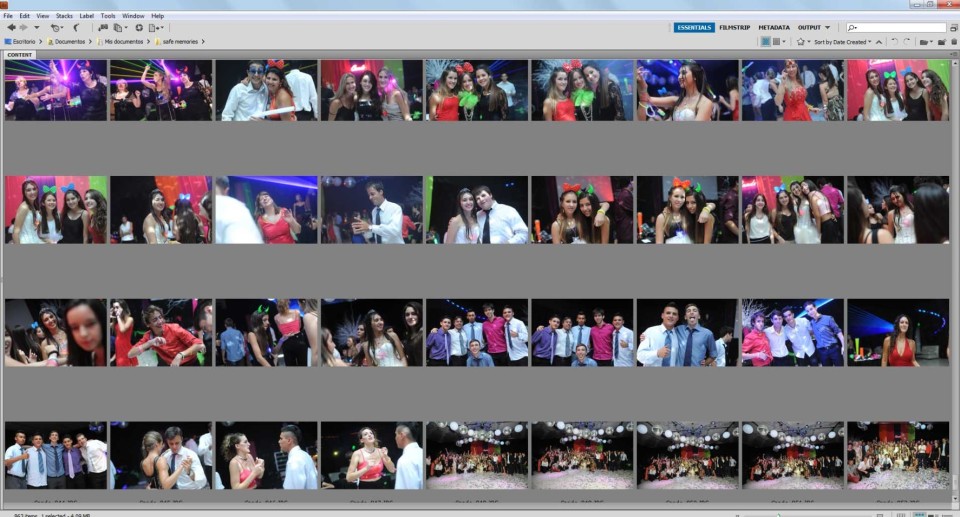Click the Get Photos from Camera icon
Image resolution: width=960 pixels, height=517 pixels.
[x=102, y=28]
